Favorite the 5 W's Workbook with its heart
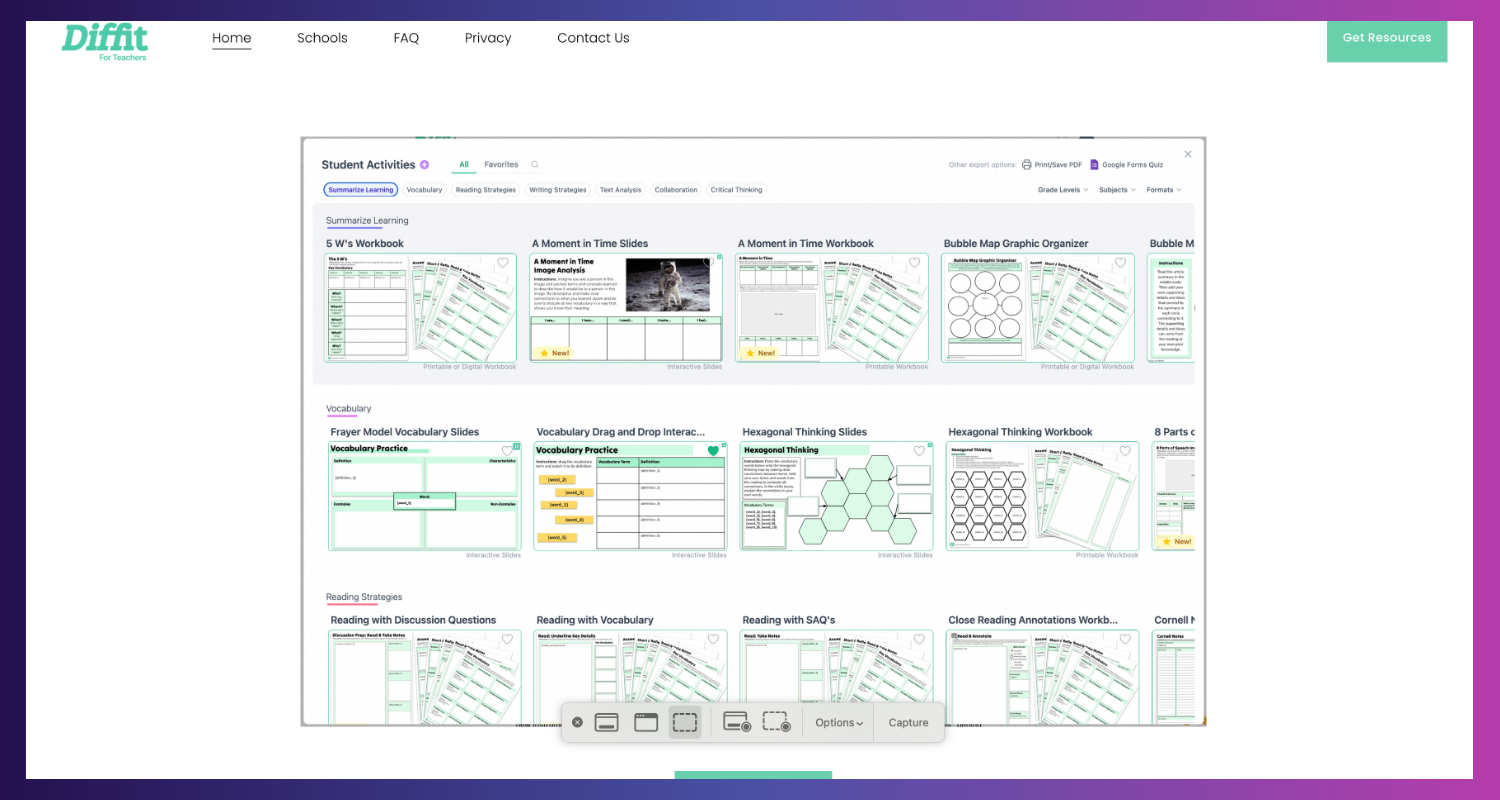Viewport: 1500px width, 800px height. click(503, 263)
